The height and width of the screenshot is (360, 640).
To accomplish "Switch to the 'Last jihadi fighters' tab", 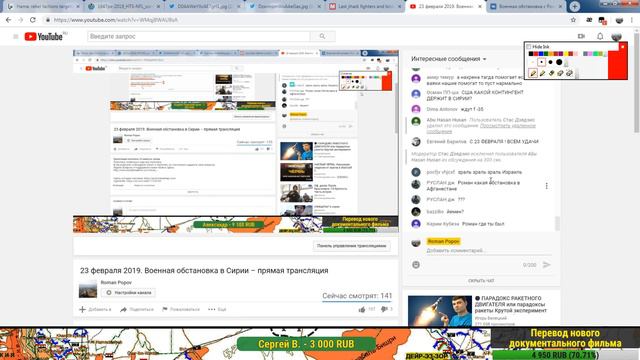I will [366, 7].
